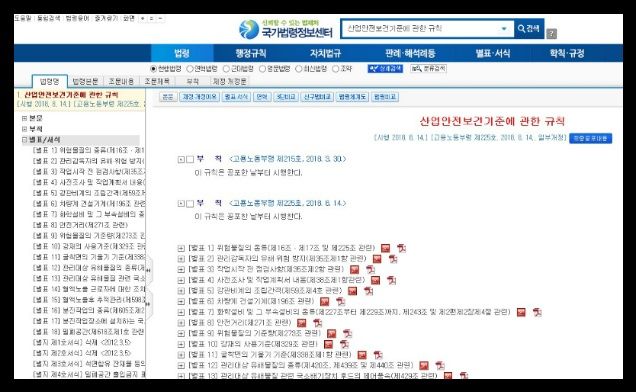Viewport: 636px width, 392px height.
Task: Click the 3단비교 button
Action: [x=286, y=97]
